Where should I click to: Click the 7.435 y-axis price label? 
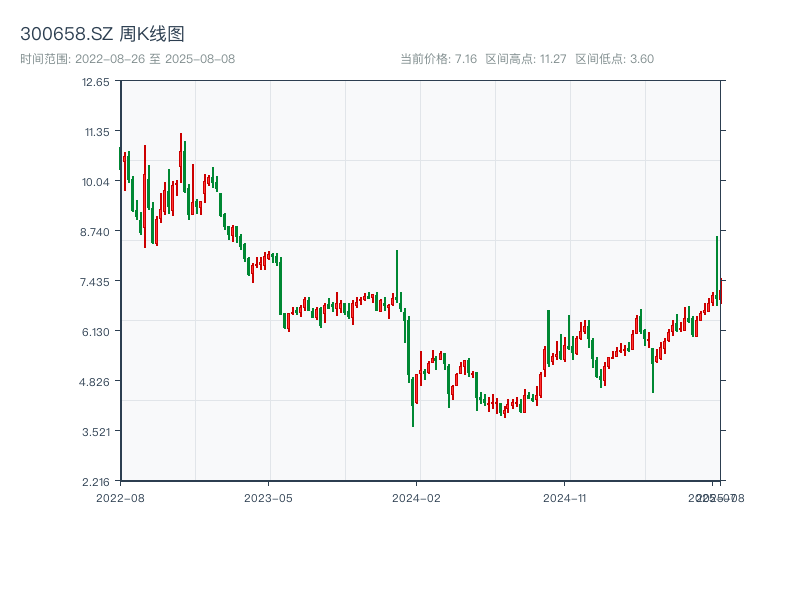[96, 282]
